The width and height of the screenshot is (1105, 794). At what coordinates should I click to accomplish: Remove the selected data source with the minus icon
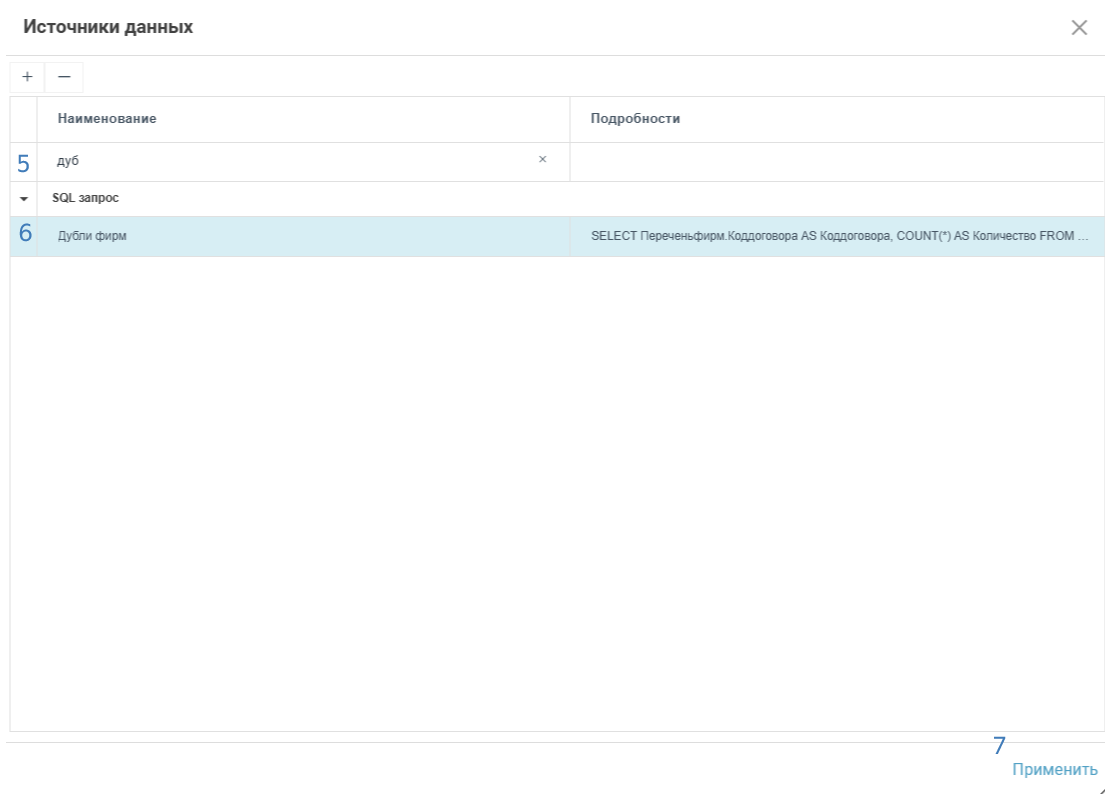(x=64, y=77)
